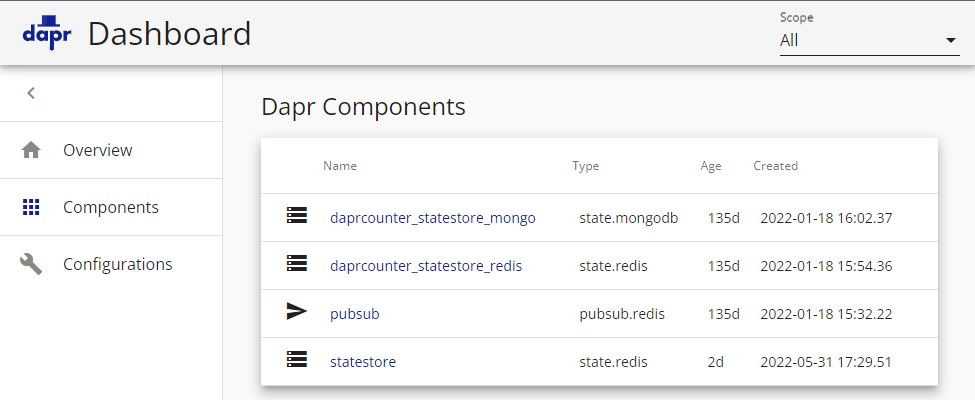Image resolution: width=975 pixels, height=400 pixels.
Task: Click the Overview home icon
Action: (x=31, y=150)
